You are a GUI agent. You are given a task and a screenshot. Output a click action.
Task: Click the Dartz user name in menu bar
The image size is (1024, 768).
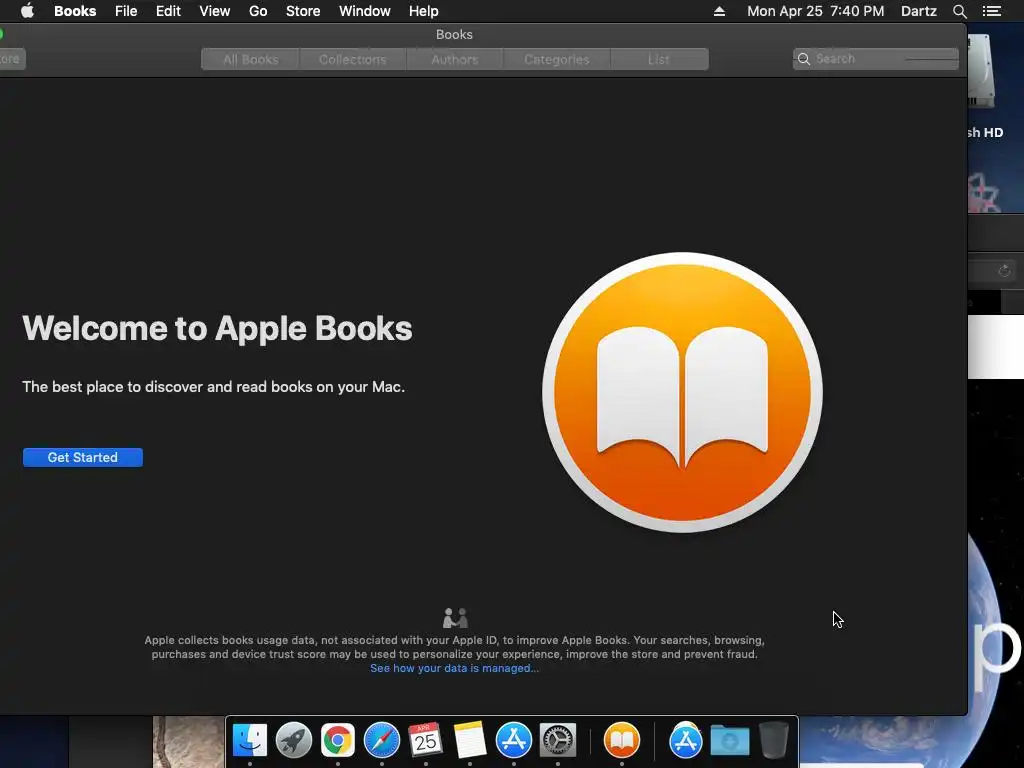(x=918, y=11)
